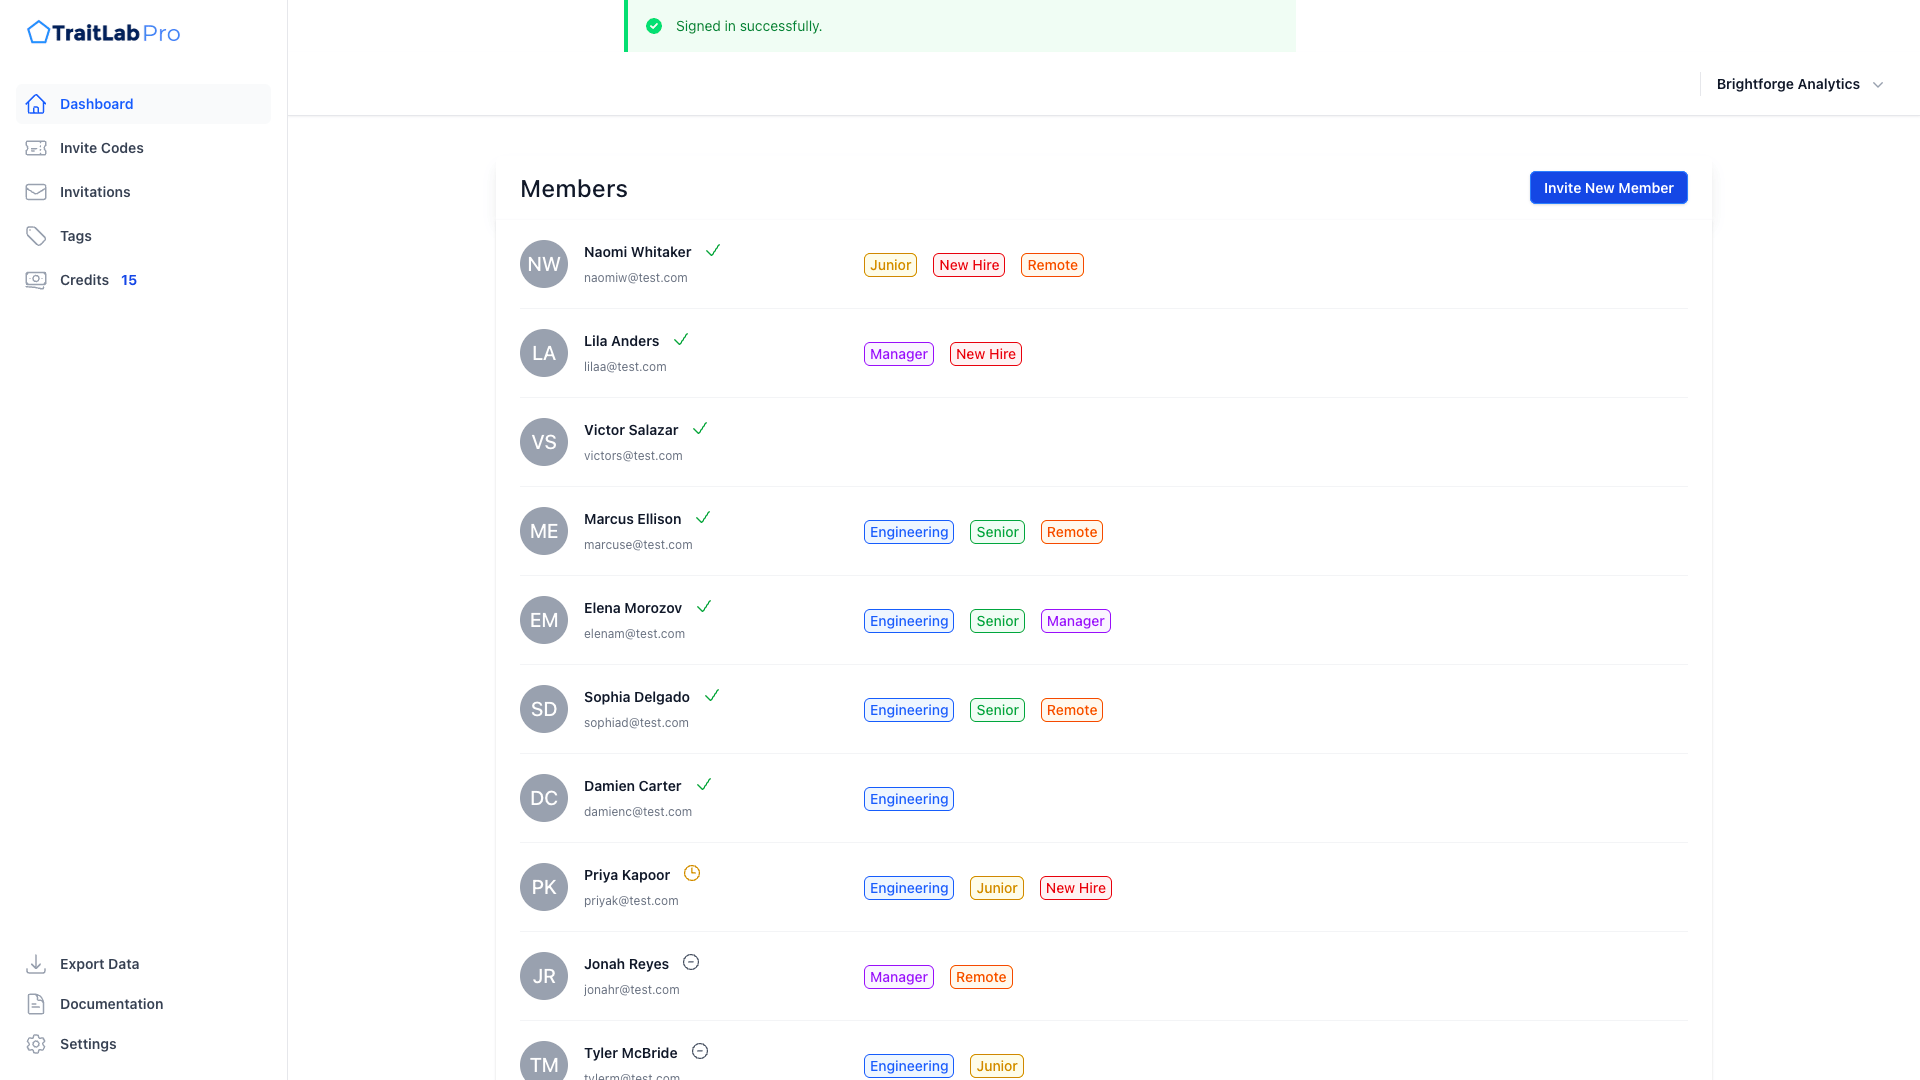Click the chevron next to Brightforge Analytics
1920x1080 pixels.
(1878, 85)
